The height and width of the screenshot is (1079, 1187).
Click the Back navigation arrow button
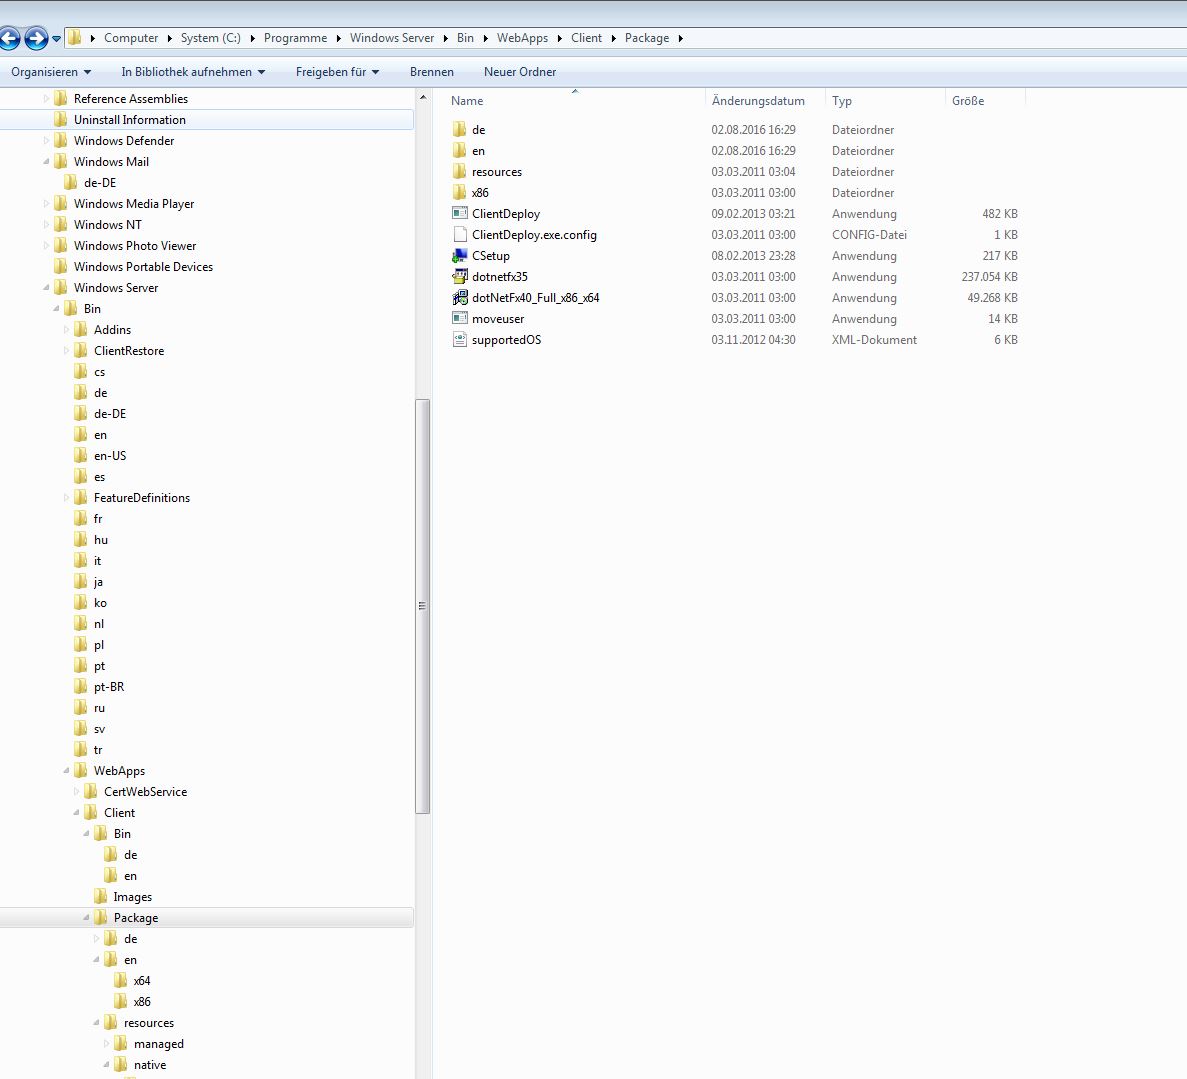[9, 39]
